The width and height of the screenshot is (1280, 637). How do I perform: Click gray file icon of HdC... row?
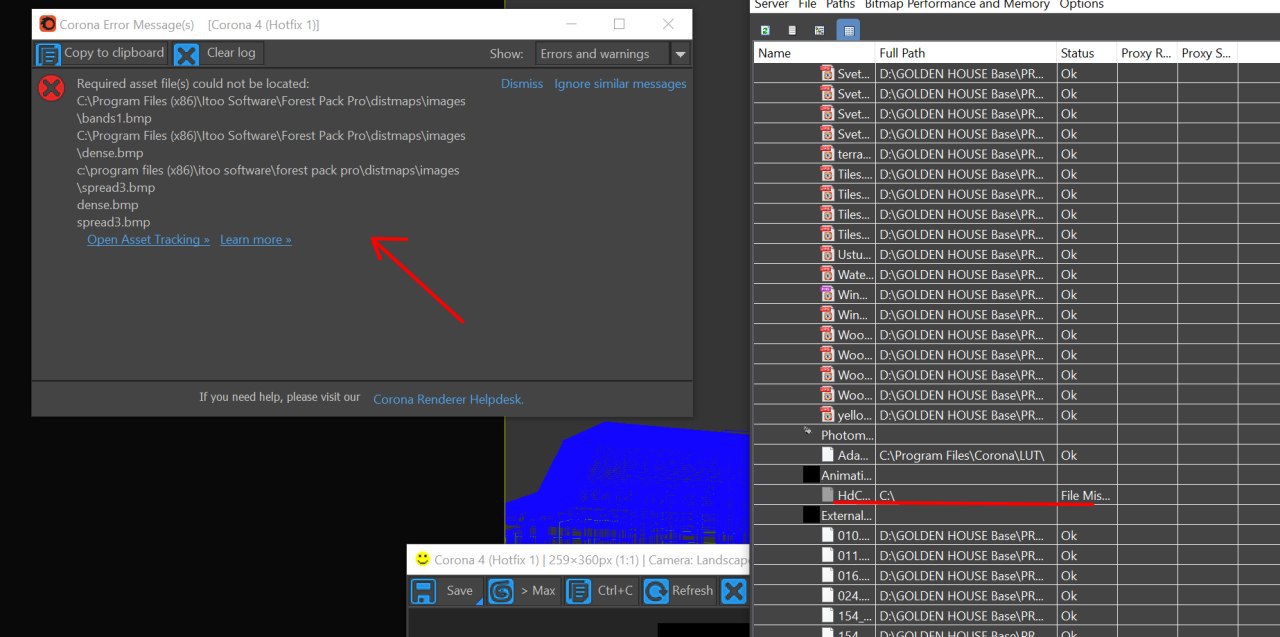827,495
